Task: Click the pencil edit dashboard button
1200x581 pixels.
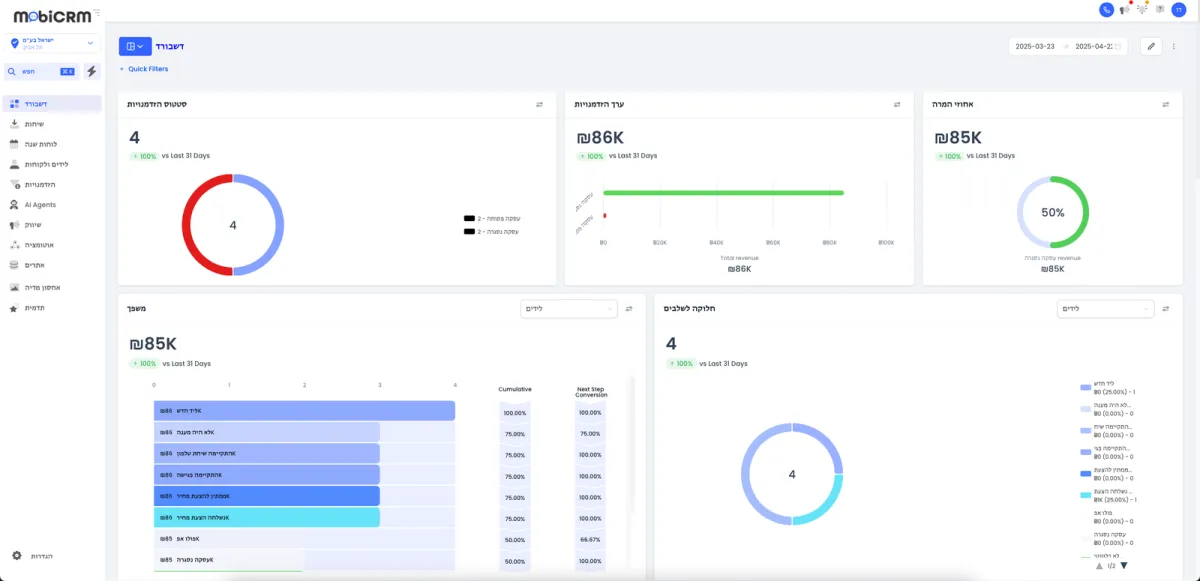Action: coord(1151,46)
